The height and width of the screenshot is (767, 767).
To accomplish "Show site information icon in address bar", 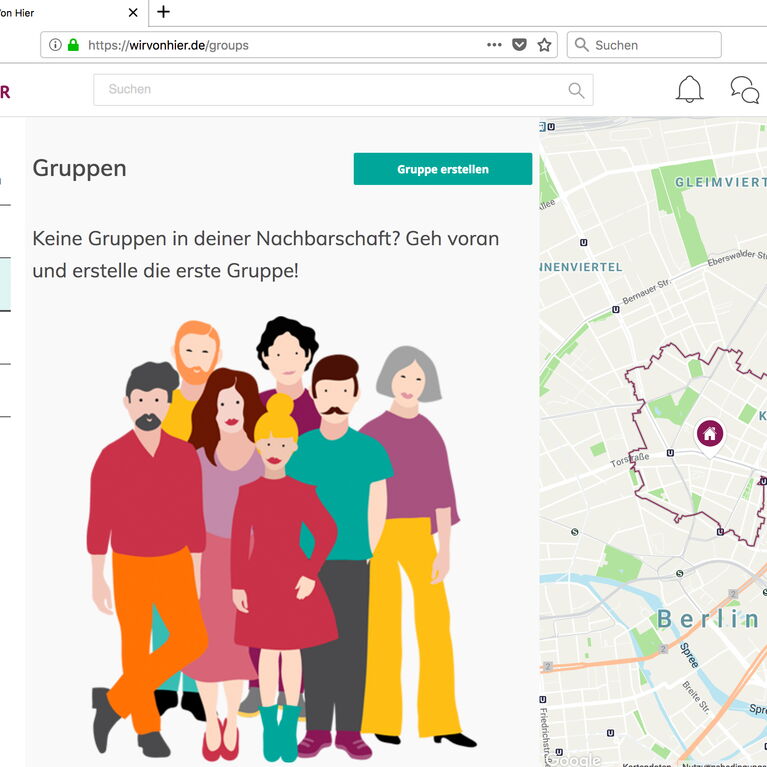I will coord(55,45).
